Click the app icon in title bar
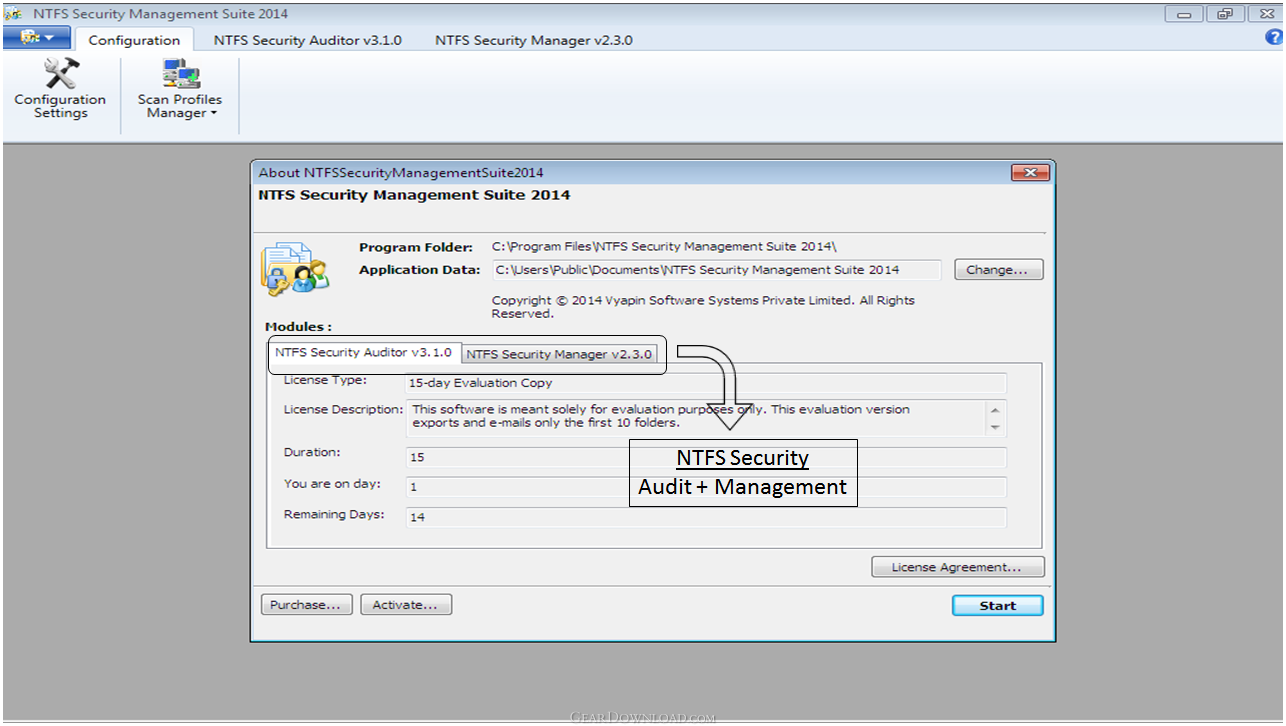Image resolution: width=1286 pixels, height=726 pixels. pyautogui.click(x=13, y=13)
